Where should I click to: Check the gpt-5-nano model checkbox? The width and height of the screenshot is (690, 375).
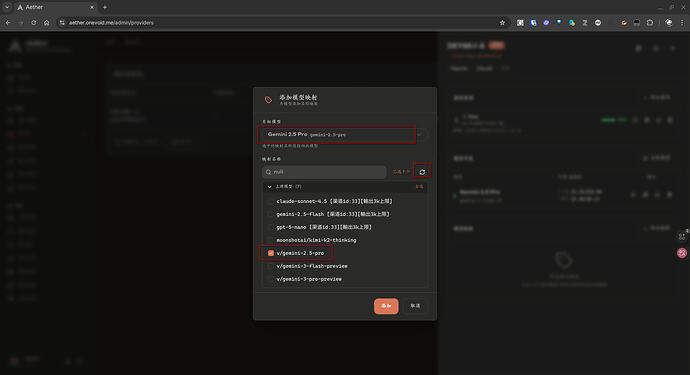coord(271,227)
